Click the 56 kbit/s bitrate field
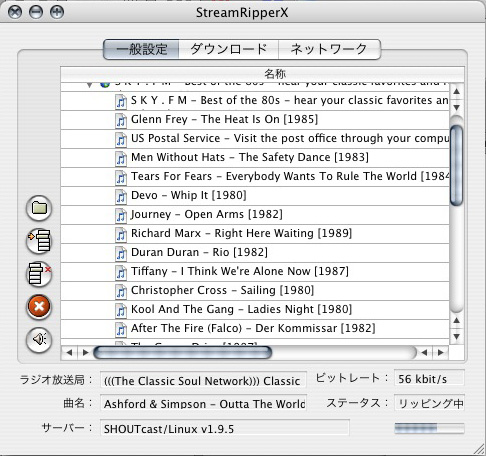This screenshot has width=486, height=456. point(429,378)
